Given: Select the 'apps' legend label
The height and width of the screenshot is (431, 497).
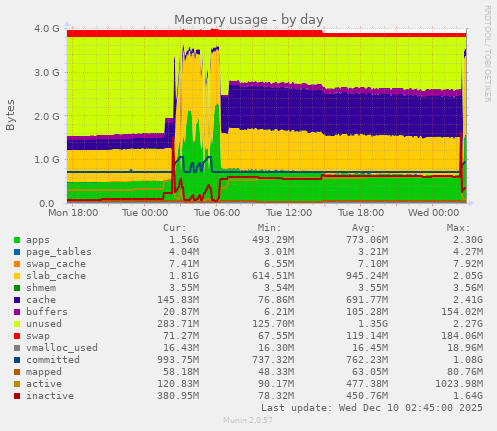Looking at the screenshot, I should pos(38,240).
